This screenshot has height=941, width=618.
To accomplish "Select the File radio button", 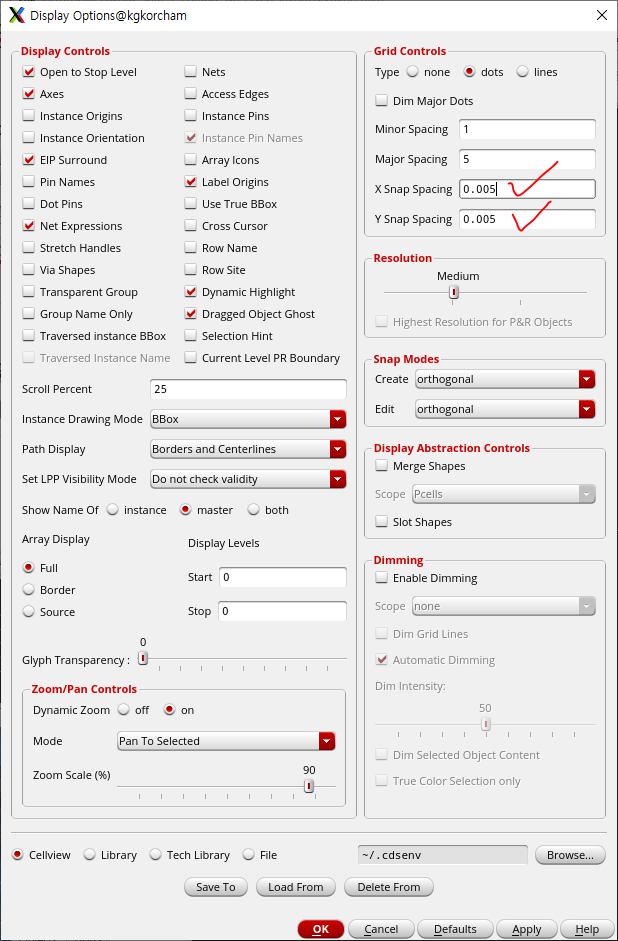I will pyautogui.click(x=248, y=855).
